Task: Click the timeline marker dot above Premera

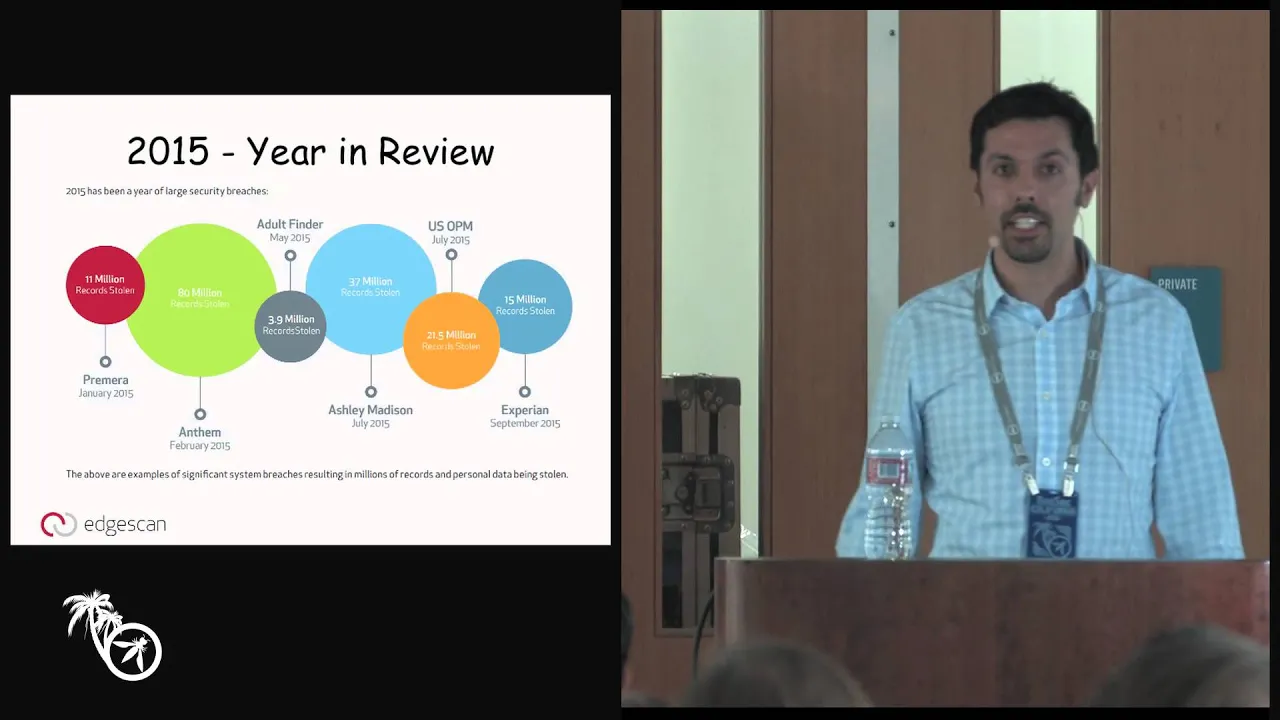Action: tap(105, 362)
